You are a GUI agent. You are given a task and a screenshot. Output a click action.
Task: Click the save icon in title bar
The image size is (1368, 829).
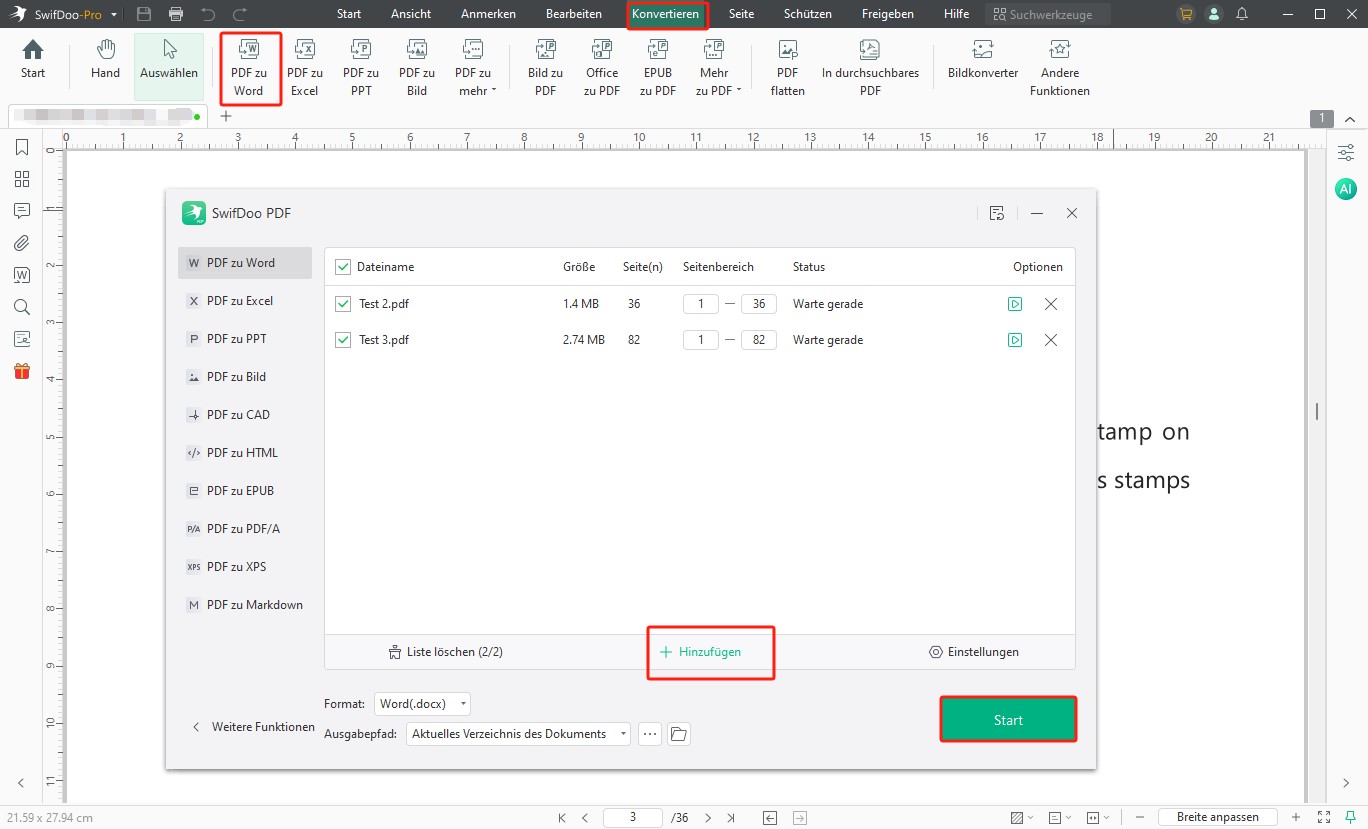pos(144,14)
